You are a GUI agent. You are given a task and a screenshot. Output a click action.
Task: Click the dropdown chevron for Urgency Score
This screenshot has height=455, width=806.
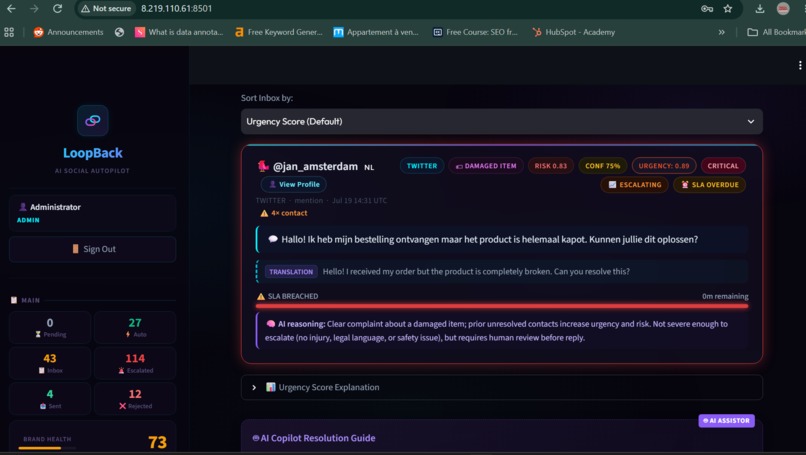750,122
